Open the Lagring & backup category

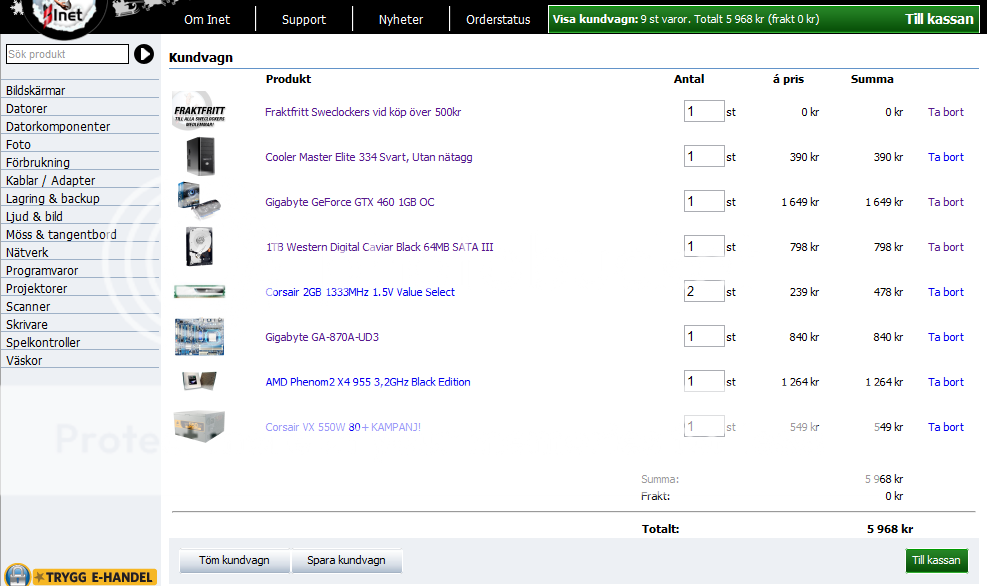tap(53, 199)
